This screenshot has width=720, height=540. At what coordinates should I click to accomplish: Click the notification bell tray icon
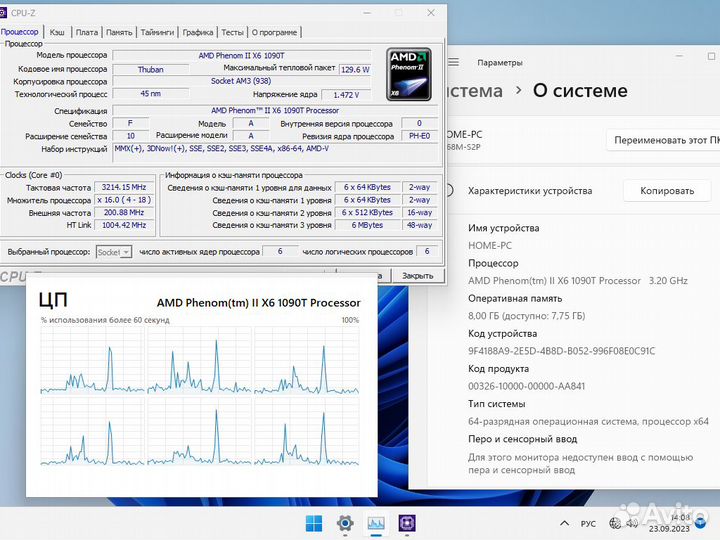(x=700, y=523)
